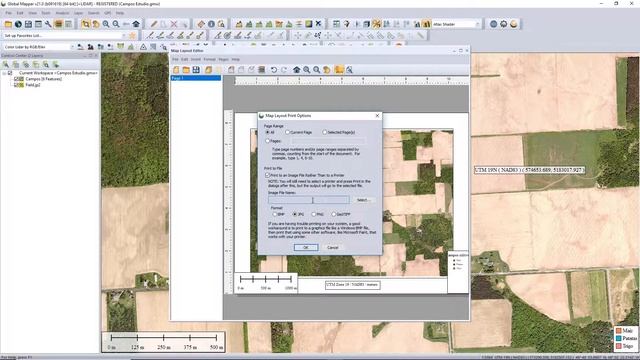The image size is (640, 360).
Task: Click the Pages range input field
Action: click(328, 141)
